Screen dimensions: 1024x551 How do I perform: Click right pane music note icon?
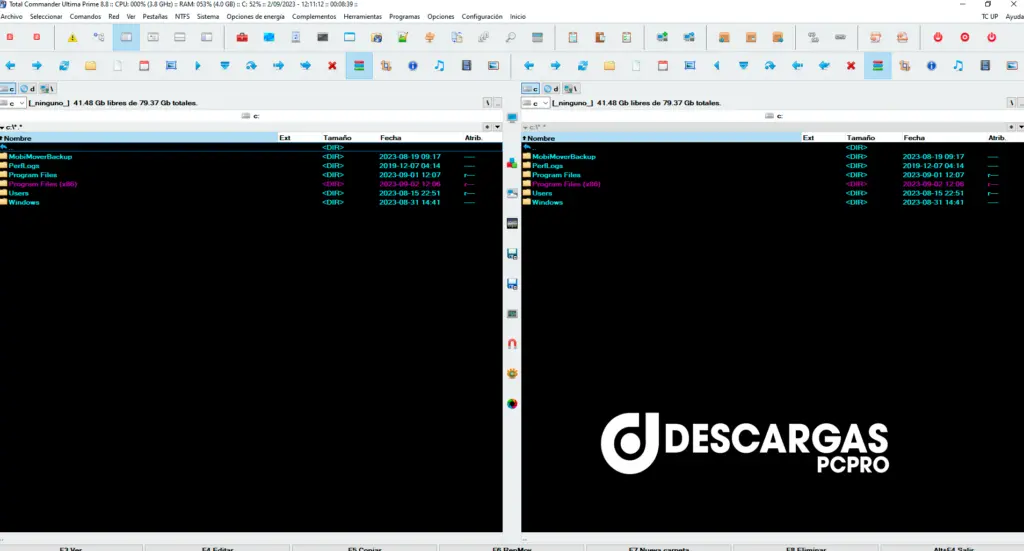coord(958,65)
